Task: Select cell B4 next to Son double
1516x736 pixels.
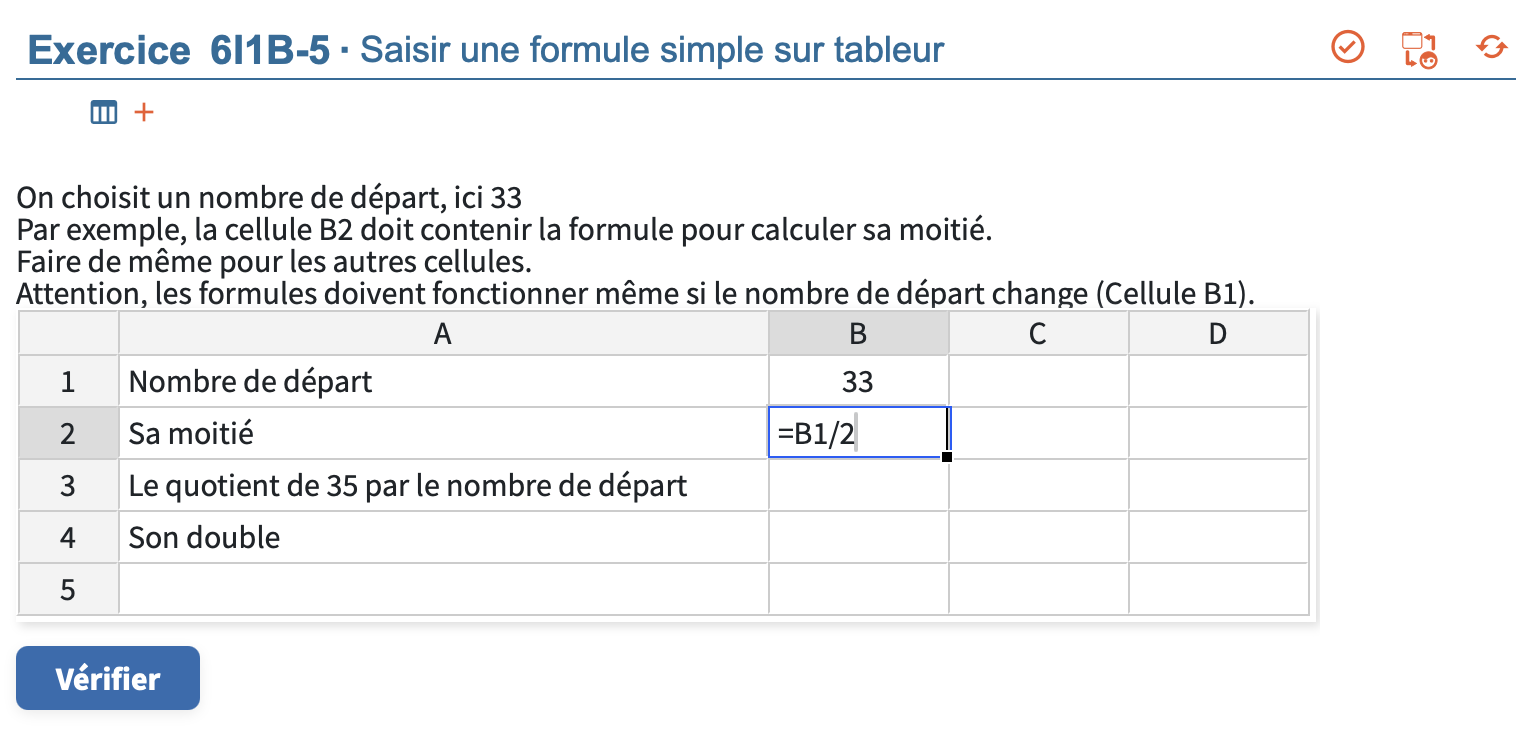Action: click(858, 537)
